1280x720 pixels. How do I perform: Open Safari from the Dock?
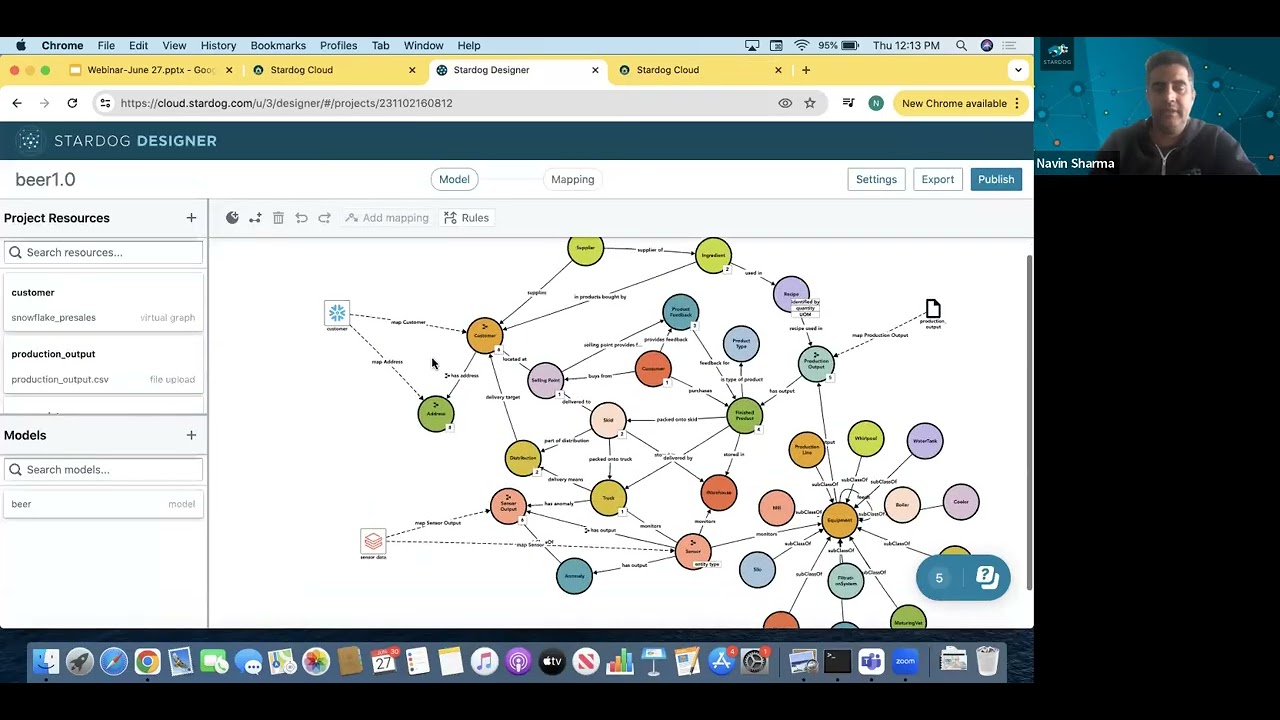(113, 661)
